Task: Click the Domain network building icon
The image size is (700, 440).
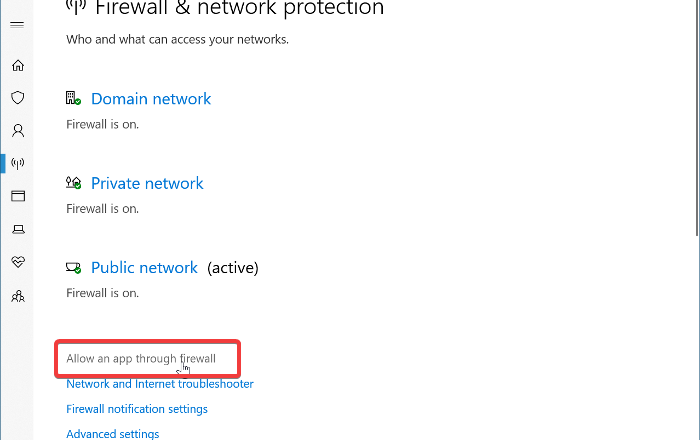Action: click(73, 99)
